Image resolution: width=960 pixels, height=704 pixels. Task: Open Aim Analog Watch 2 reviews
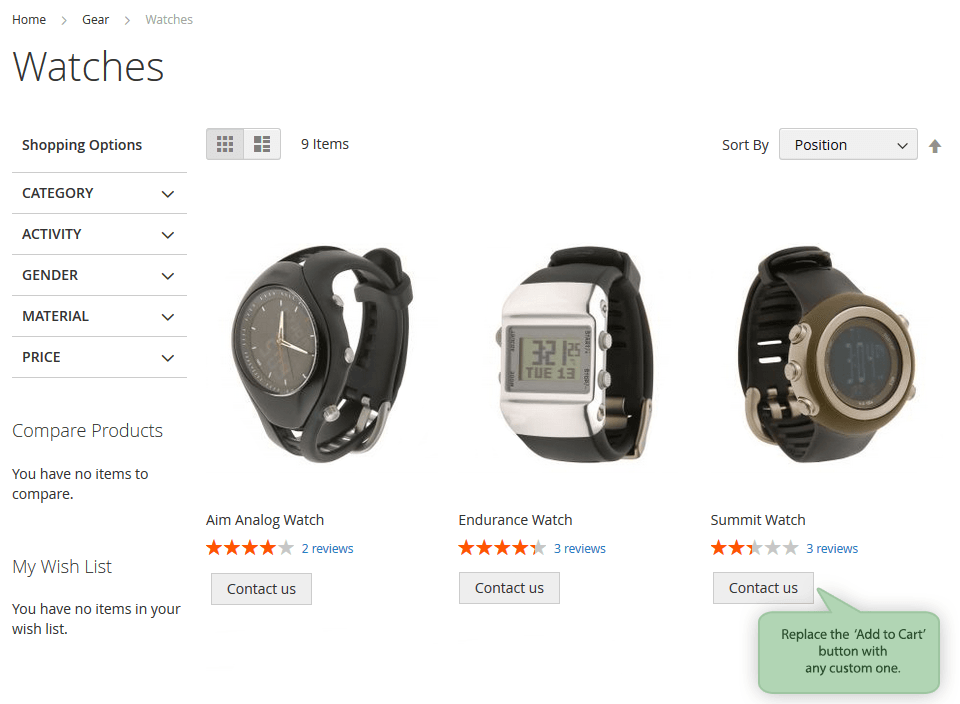(x=328, y=549)
